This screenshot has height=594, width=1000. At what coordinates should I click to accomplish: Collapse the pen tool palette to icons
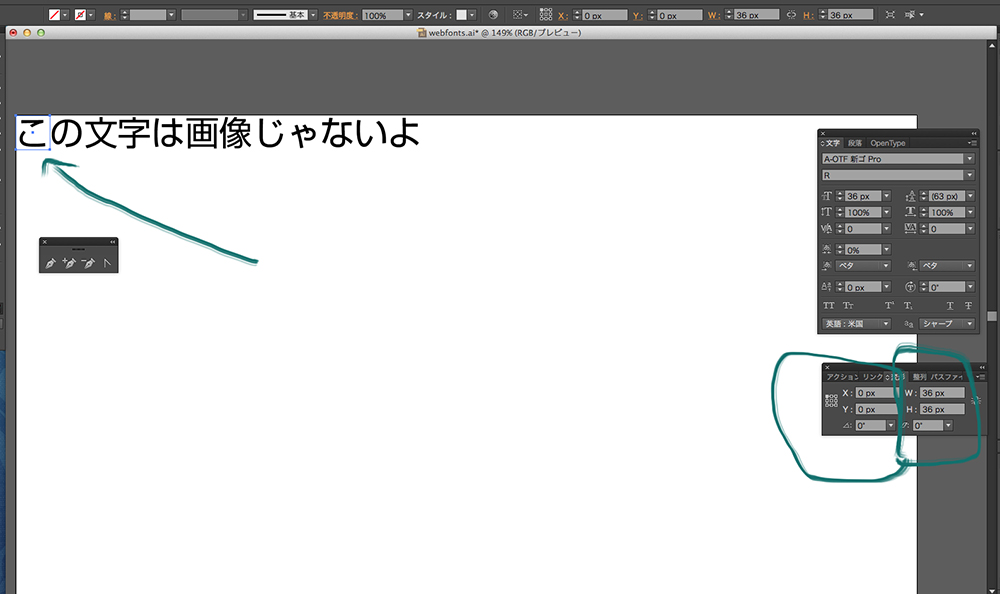tap(112, 242)
